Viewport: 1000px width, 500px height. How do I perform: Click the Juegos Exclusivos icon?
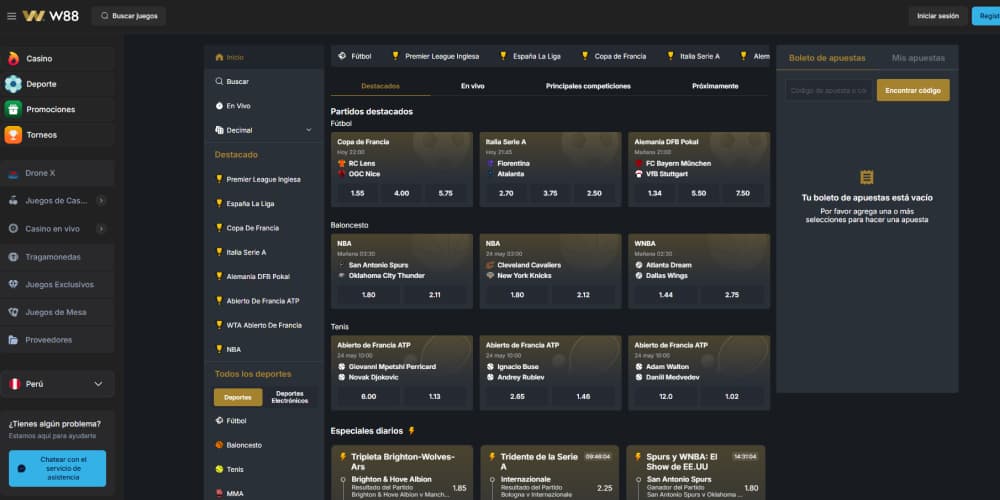pos(13,284)
